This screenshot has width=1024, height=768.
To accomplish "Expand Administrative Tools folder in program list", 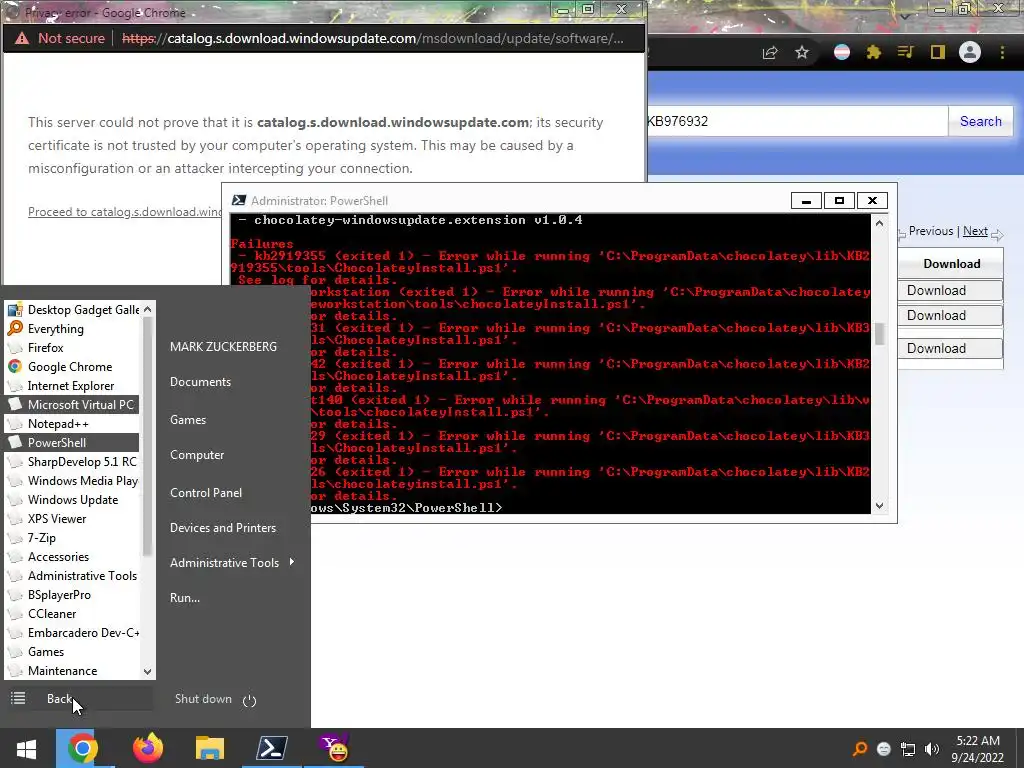I will (73, 575).
